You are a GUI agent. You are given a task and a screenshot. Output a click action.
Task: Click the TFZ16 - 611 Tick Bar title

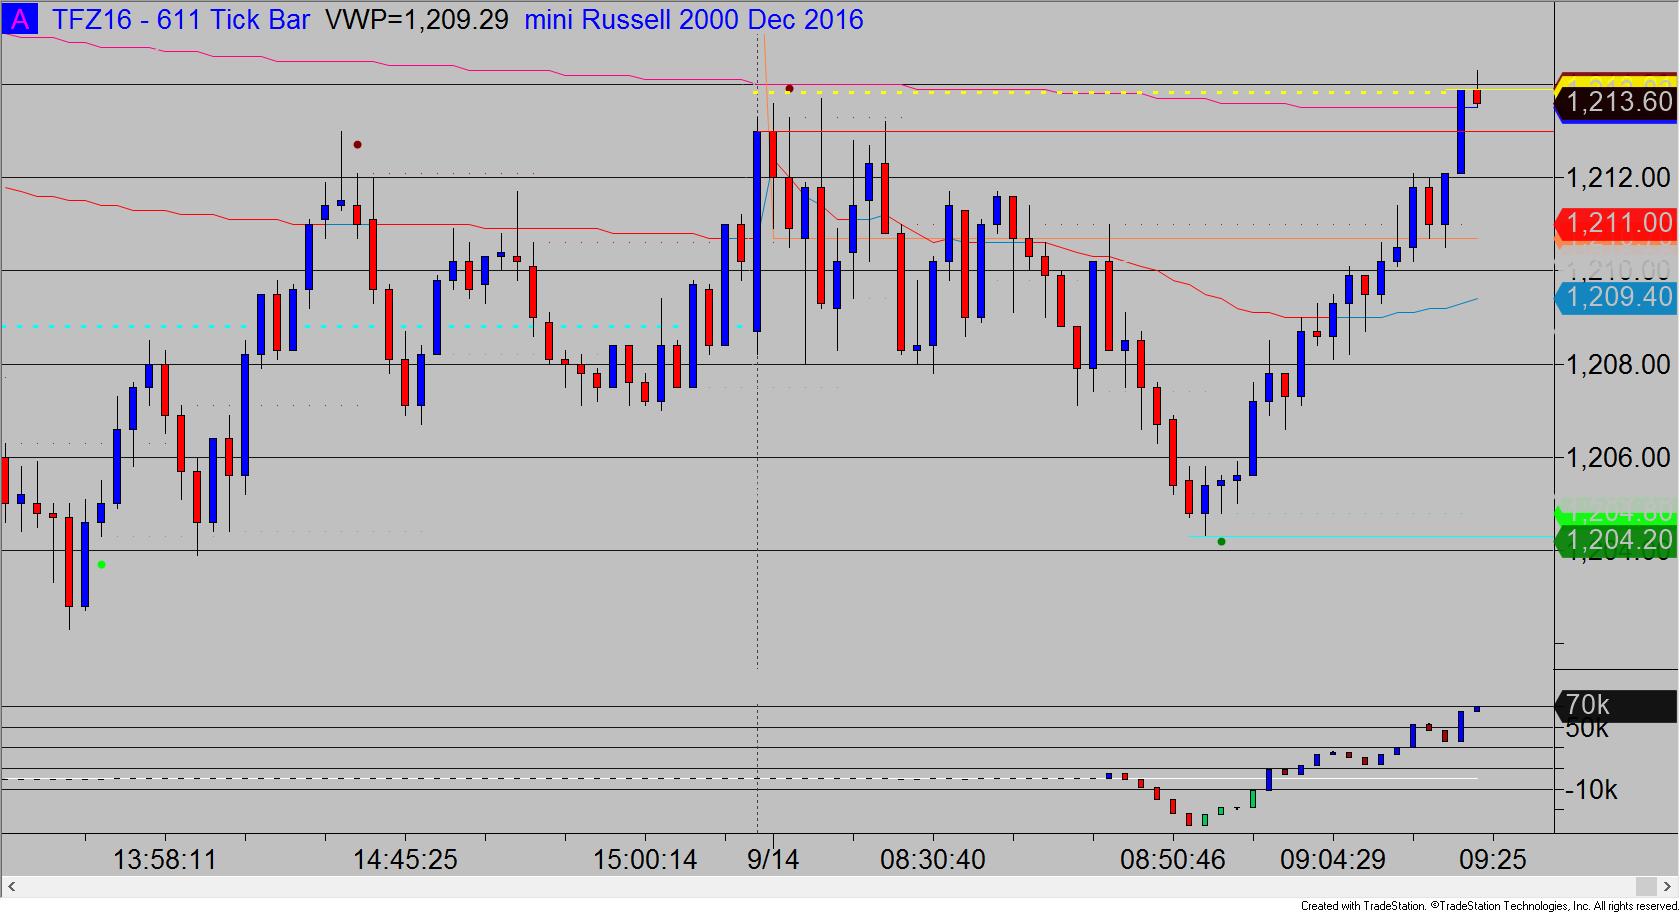181,20
